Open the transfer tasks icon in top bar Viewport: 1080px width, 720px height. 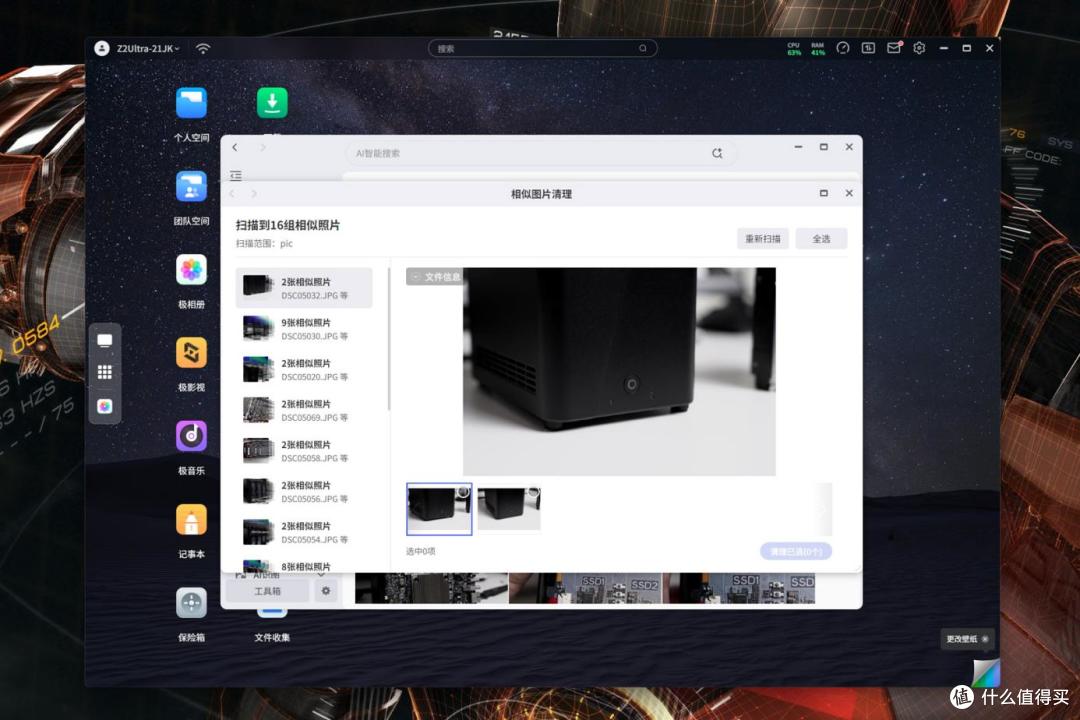(x=868, y=48)
